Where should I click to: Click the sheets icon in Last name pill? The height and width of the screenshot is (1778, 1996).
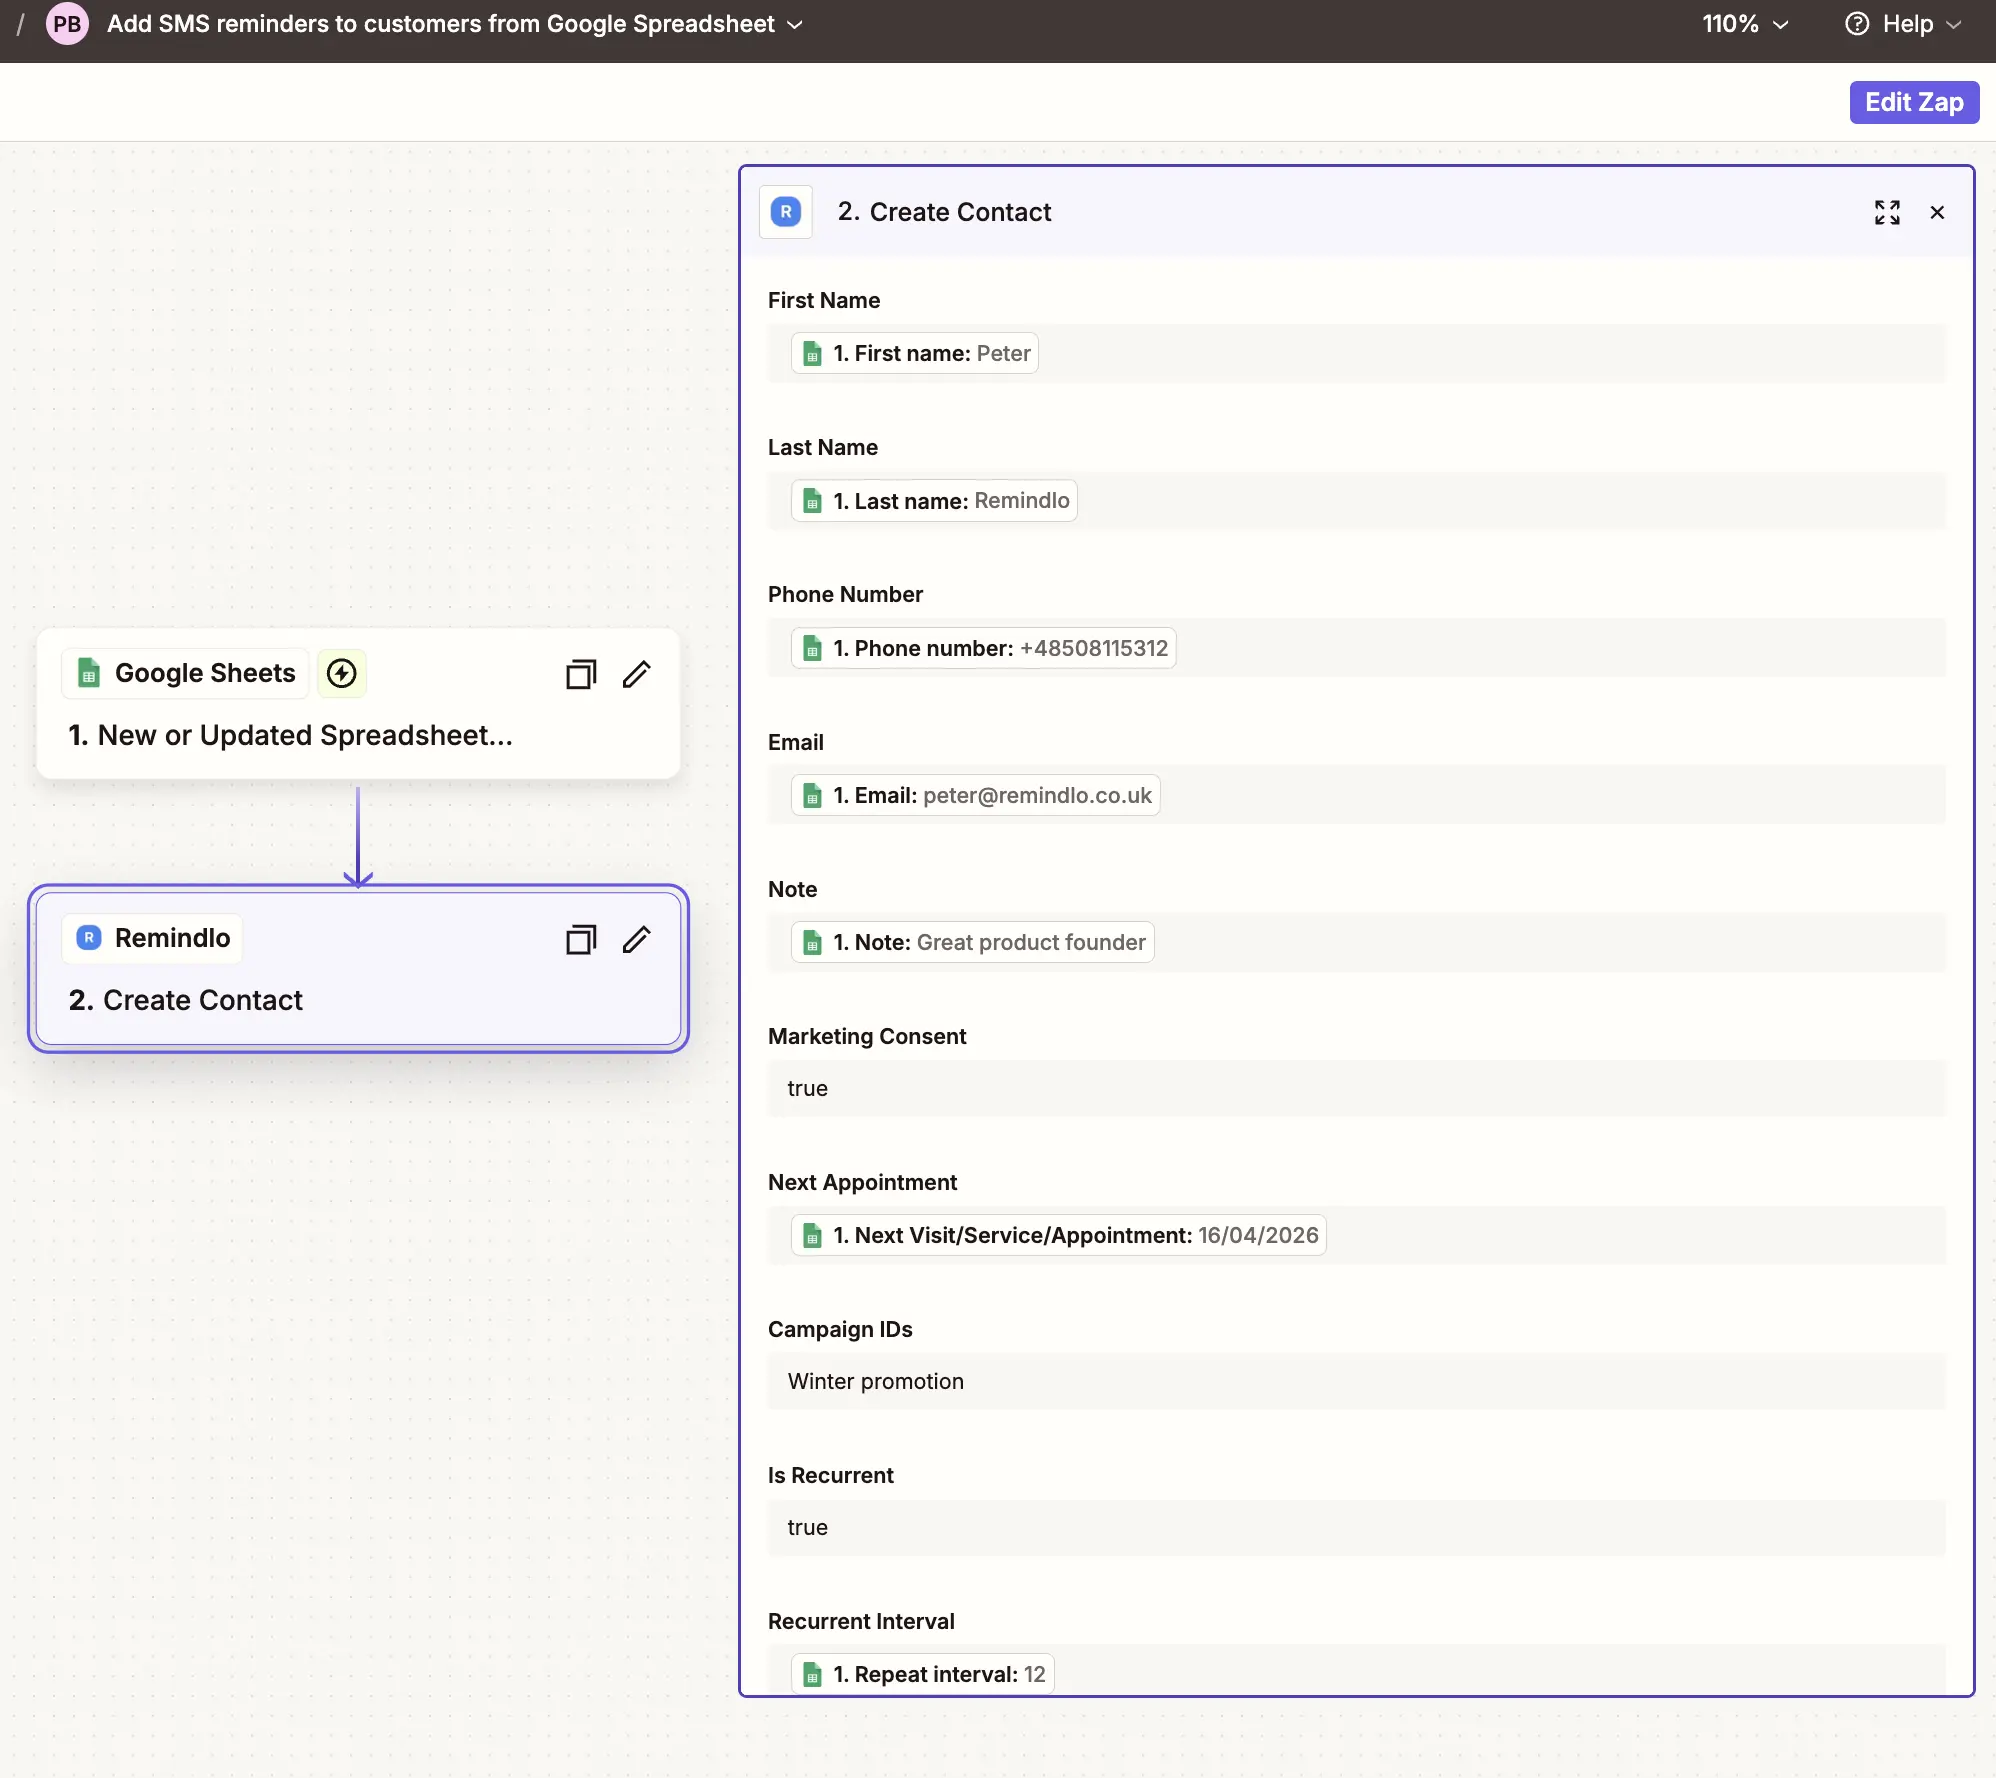[x=813, y=501]
